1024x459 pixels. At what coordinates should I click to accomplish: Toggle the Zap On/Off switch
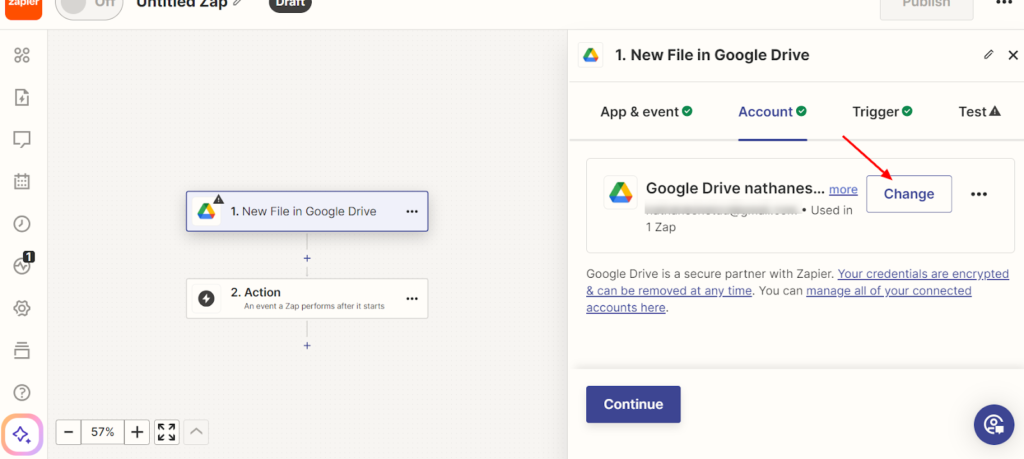click(x=89, y=8)
